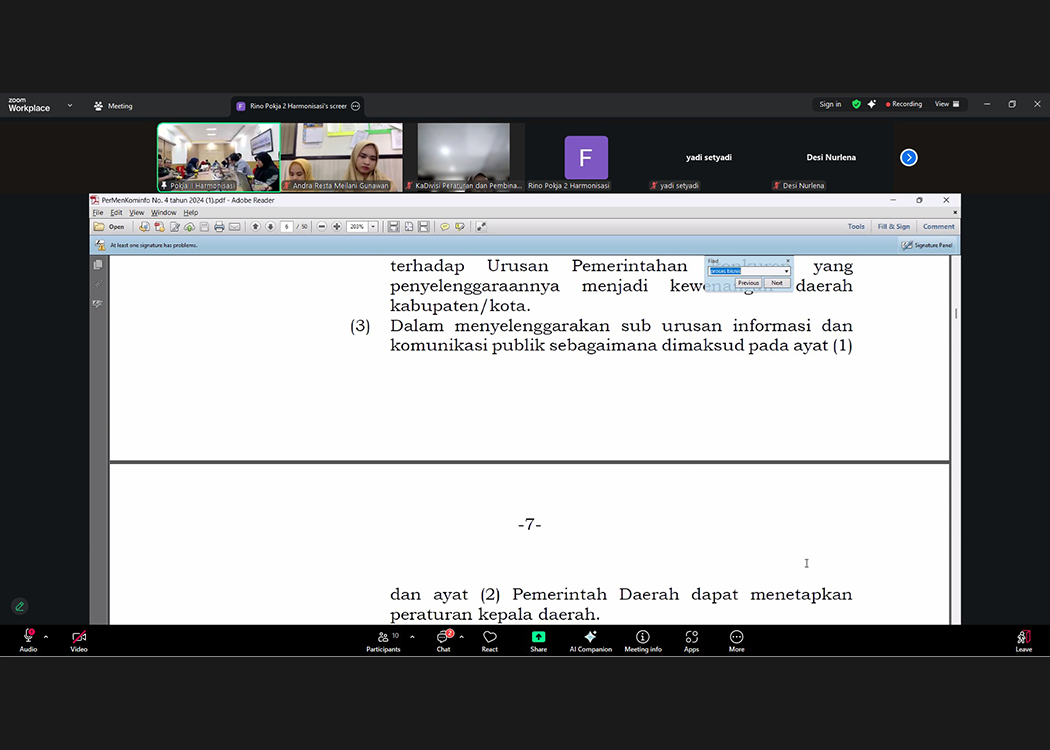Click the zoom out minus icon

point(322,227)
